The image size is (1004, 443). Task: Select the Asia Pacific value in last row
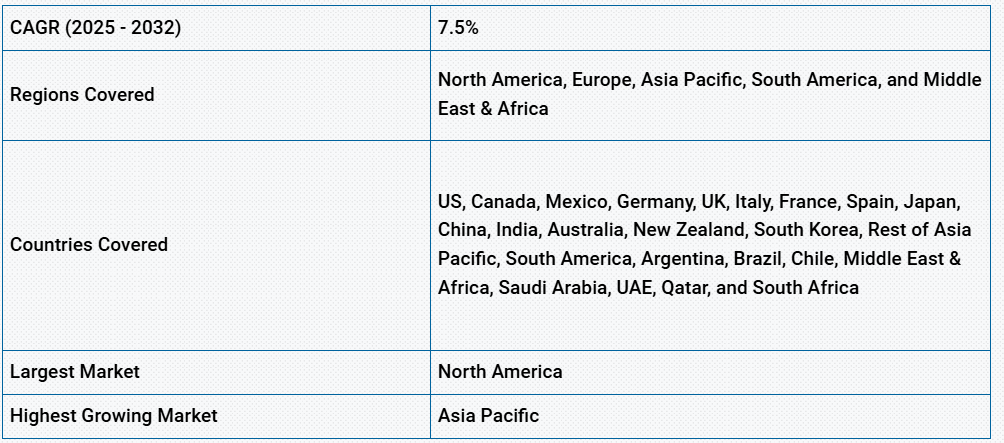tap(489, 415)
